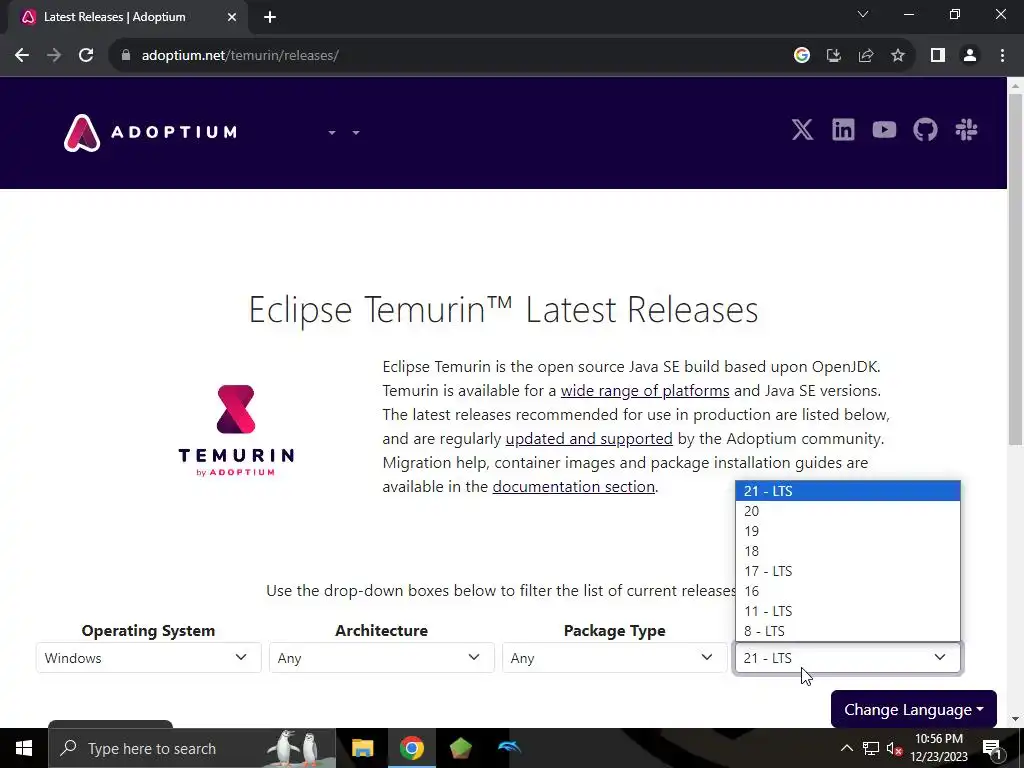Open the Windows Start menu
Image resolution: width=1024 pixels, height=768 pixels.
24,748
